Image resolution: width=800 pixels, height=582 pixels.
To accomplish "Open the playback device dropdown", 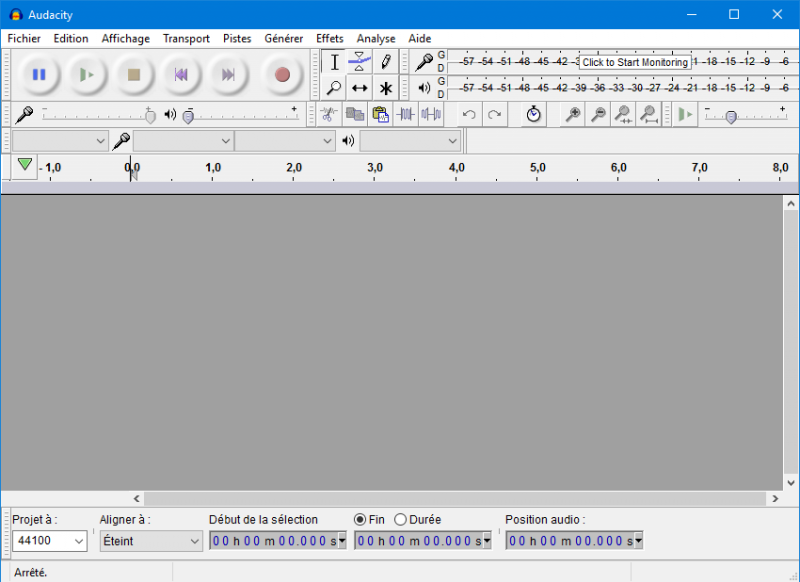I will [x=410, y=141].
